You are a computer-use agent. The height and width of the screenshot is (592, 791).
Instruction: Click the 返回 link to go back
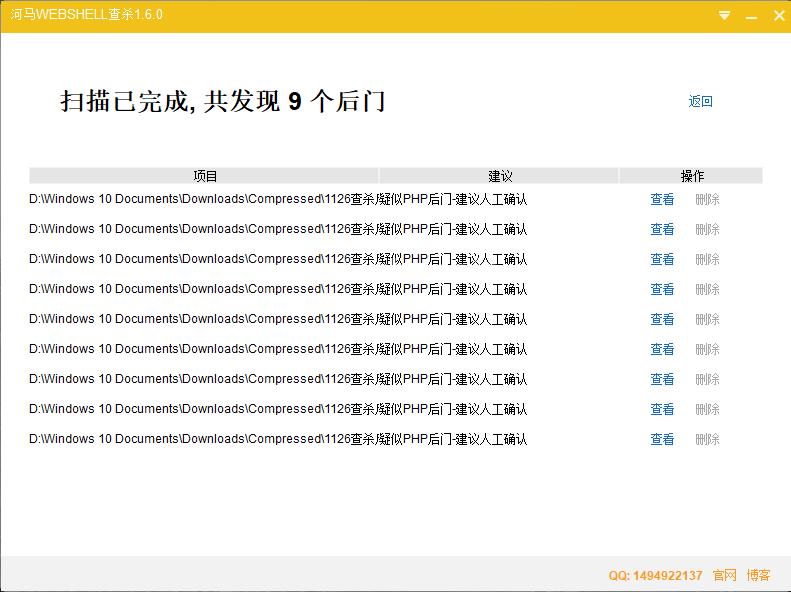click(700, 102)
